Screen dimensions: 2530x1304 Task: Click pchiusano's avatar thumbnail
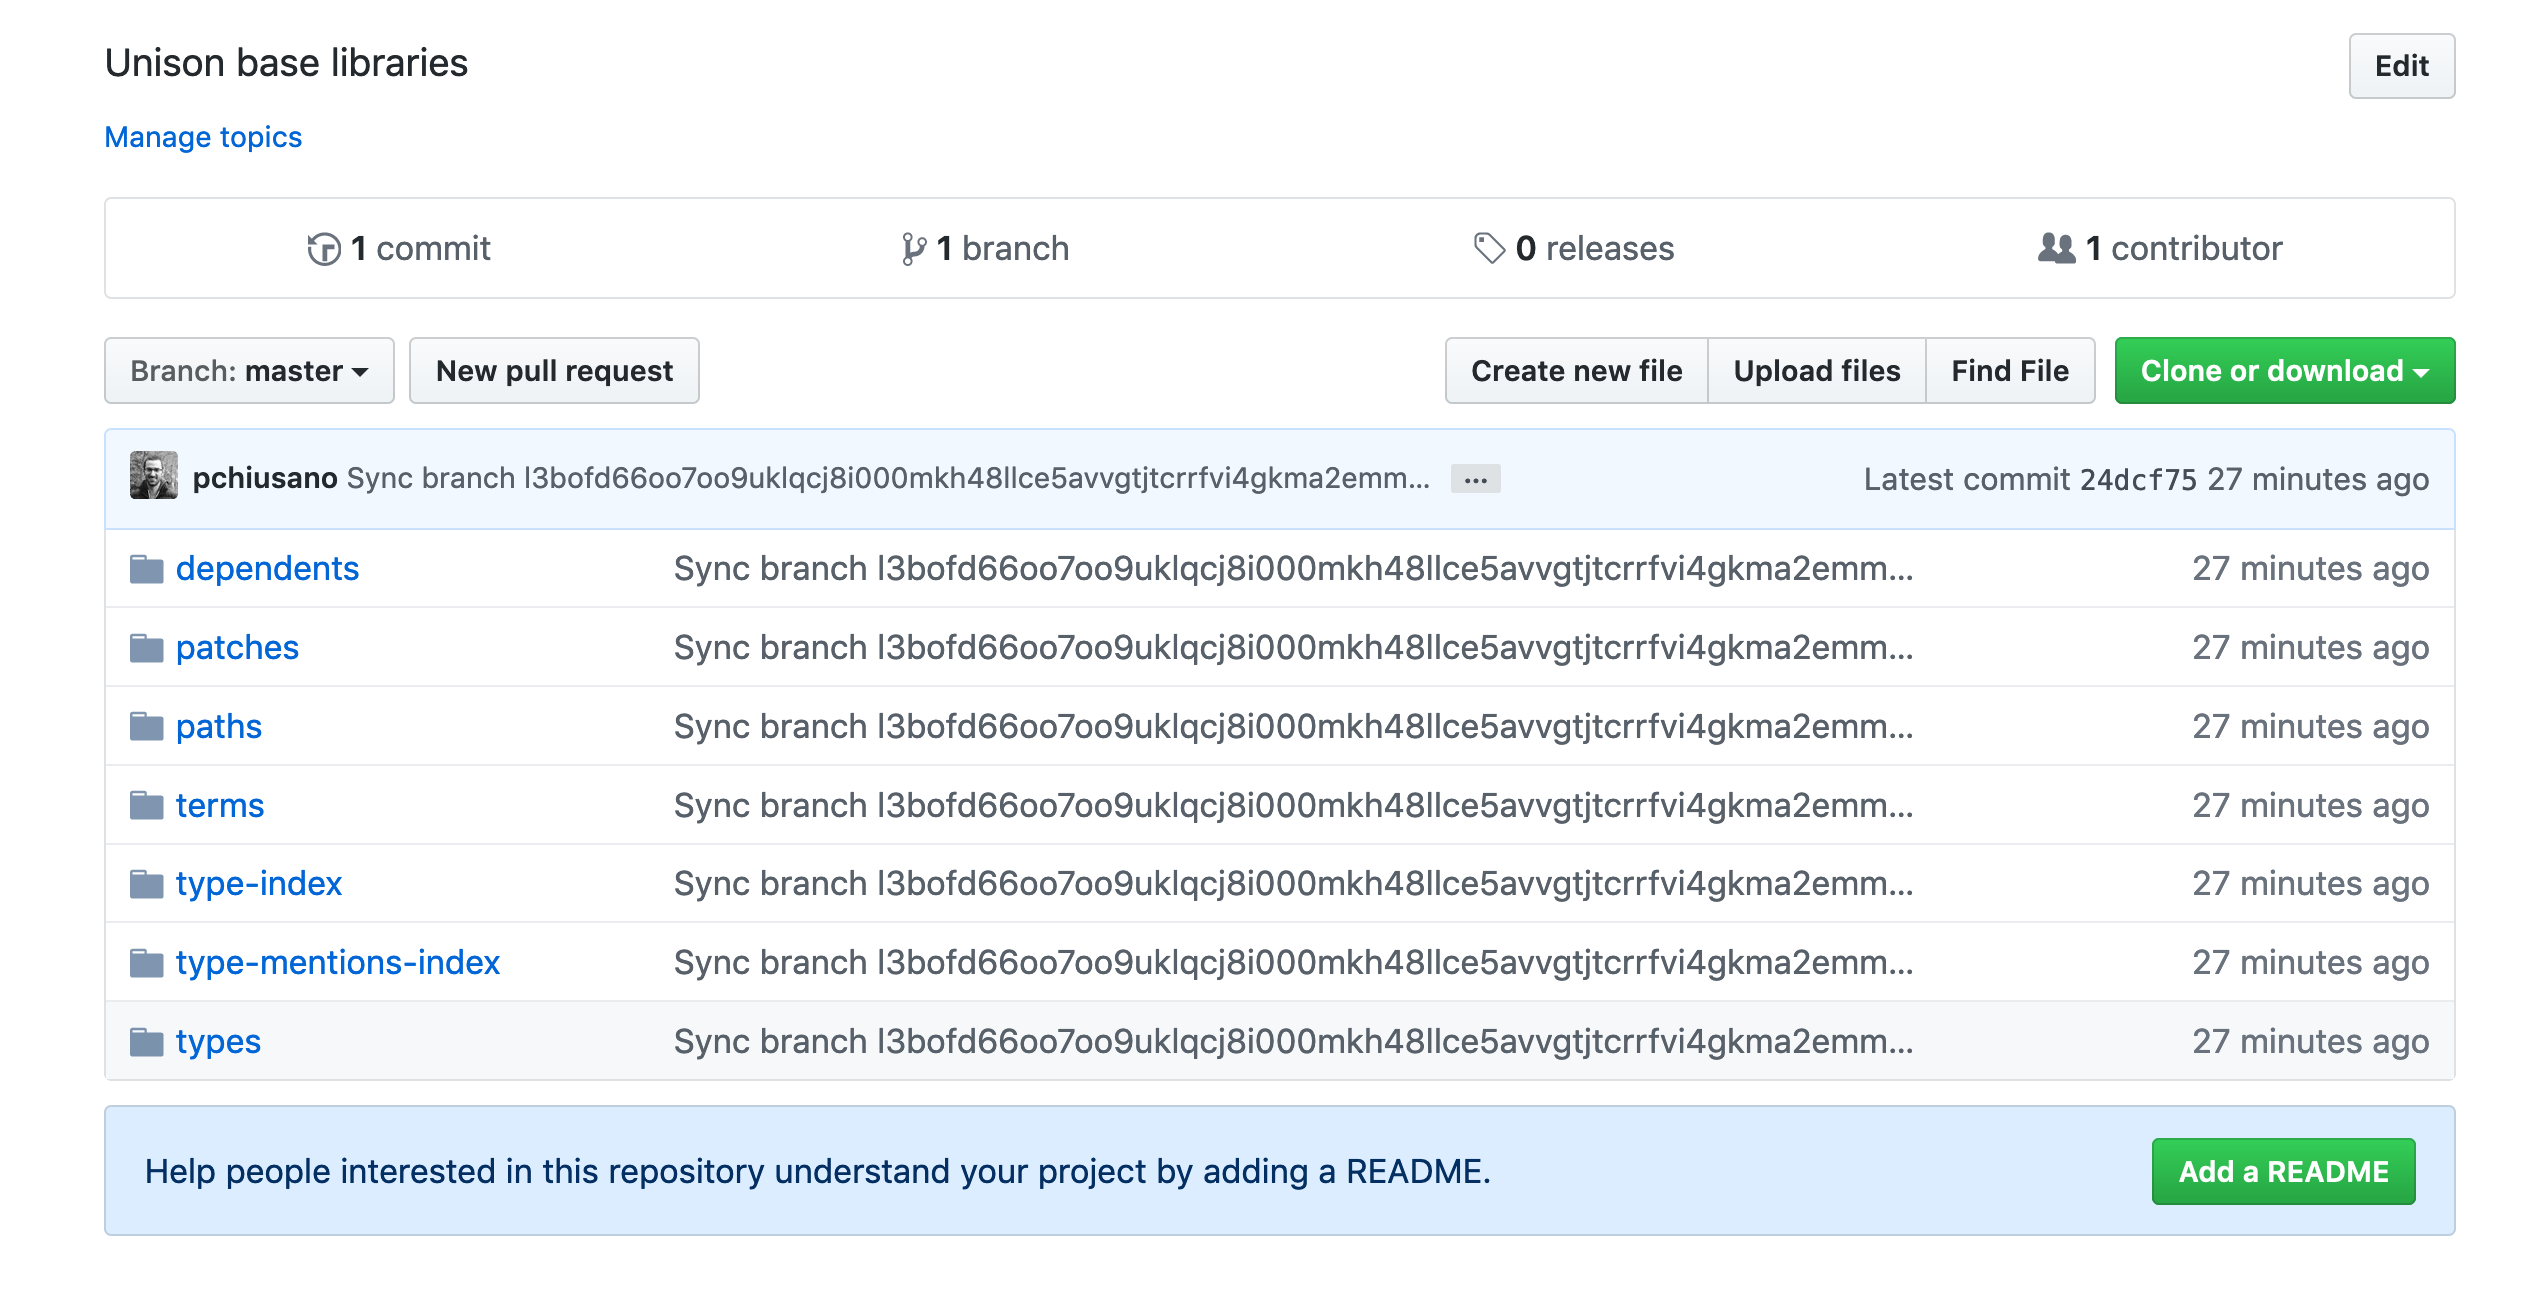click(153, 478)
